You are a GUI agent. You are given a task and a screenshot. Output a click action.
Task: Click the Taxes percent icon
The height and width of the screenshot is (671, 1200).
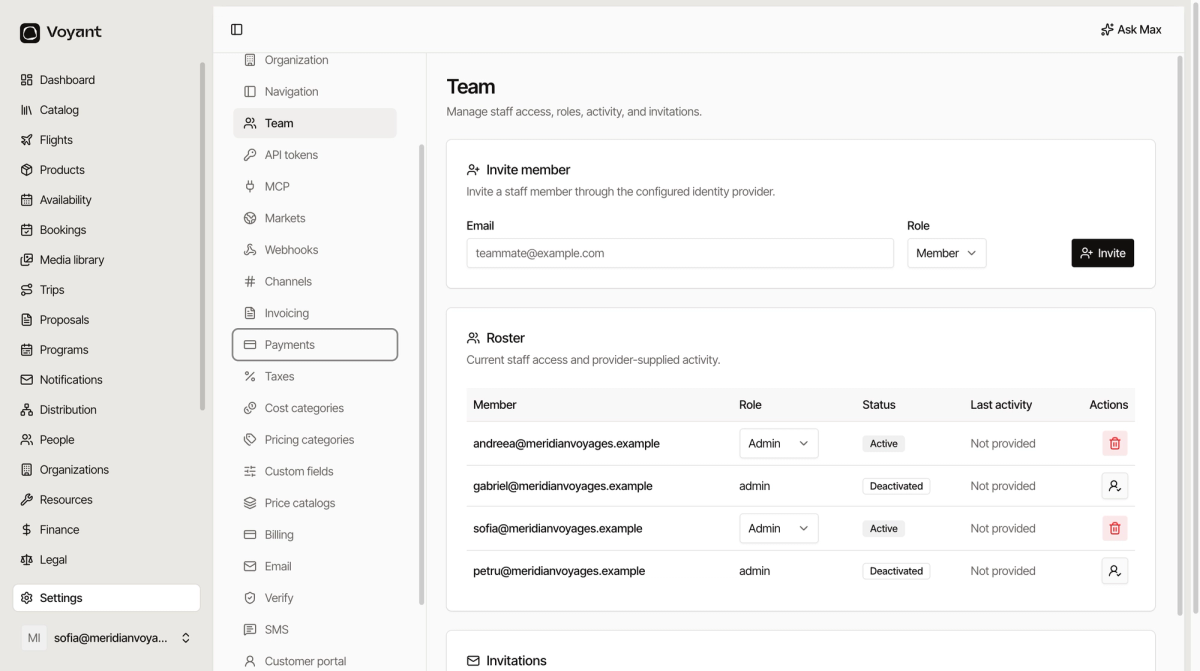(250, 377)
